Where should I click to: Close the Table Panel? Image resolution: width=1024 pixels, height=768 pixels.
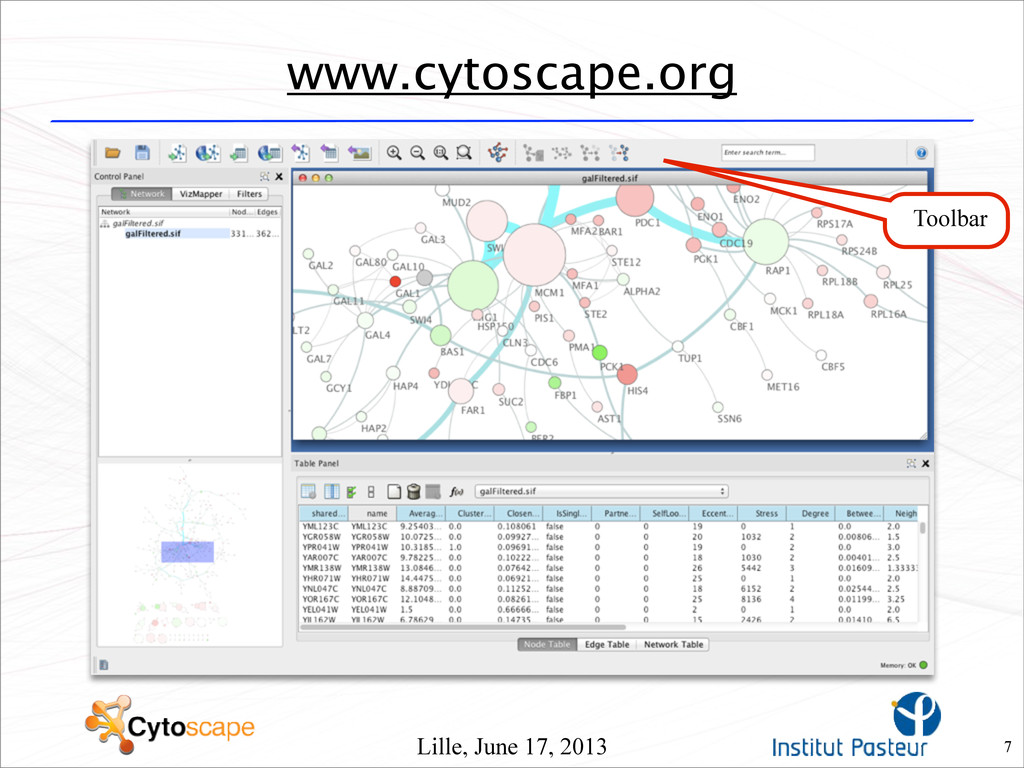click(925, 464)
